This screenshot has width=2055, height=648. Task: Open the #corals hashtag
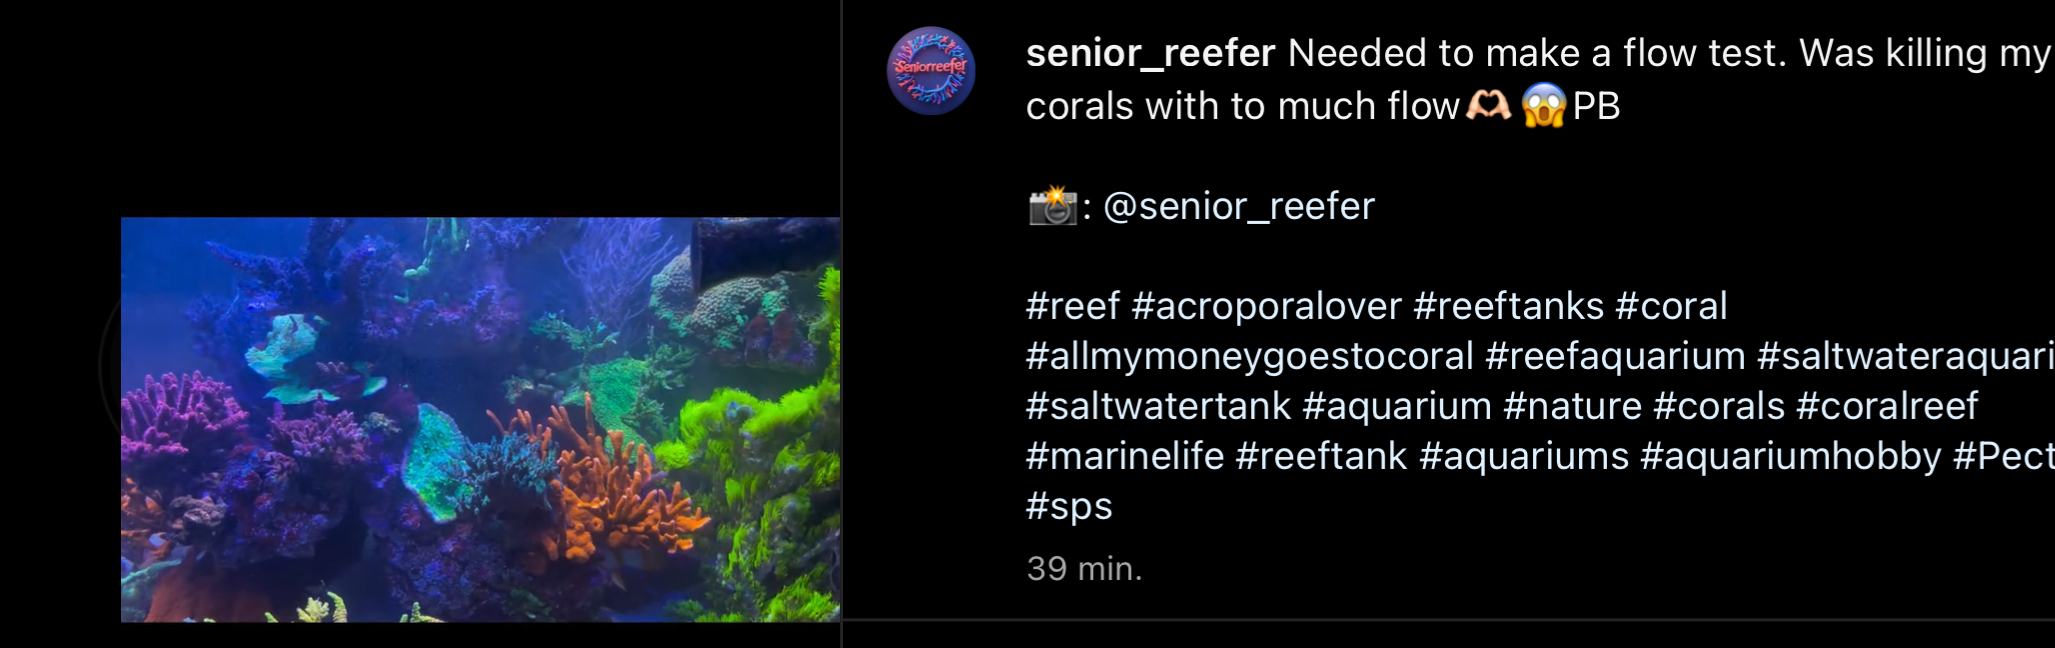click(x=1719, y=407)
